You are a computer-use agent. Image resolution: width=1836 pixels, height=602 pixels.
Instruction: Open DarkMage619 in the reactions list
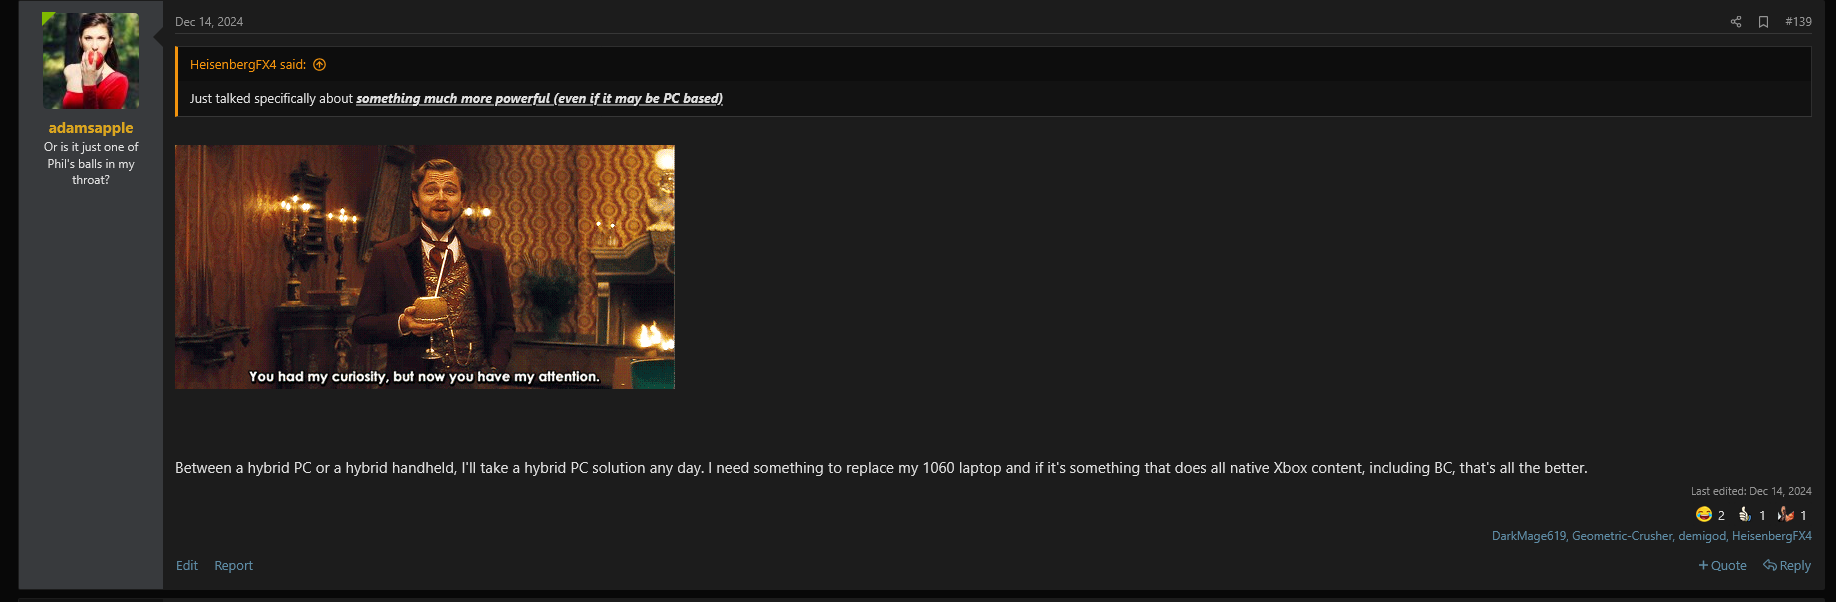coord(1529,536)
